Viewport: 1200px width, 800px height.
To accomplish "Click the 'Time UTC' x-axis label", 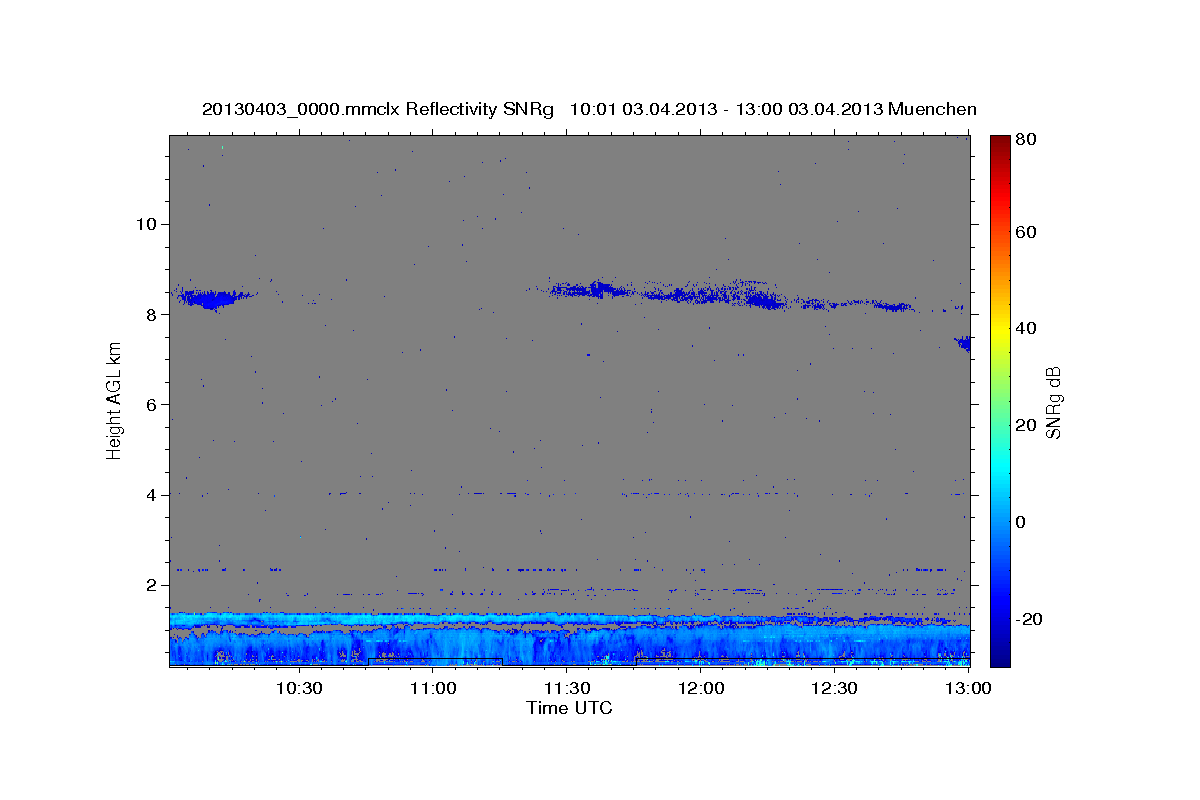I will click(x=569, y=708).
